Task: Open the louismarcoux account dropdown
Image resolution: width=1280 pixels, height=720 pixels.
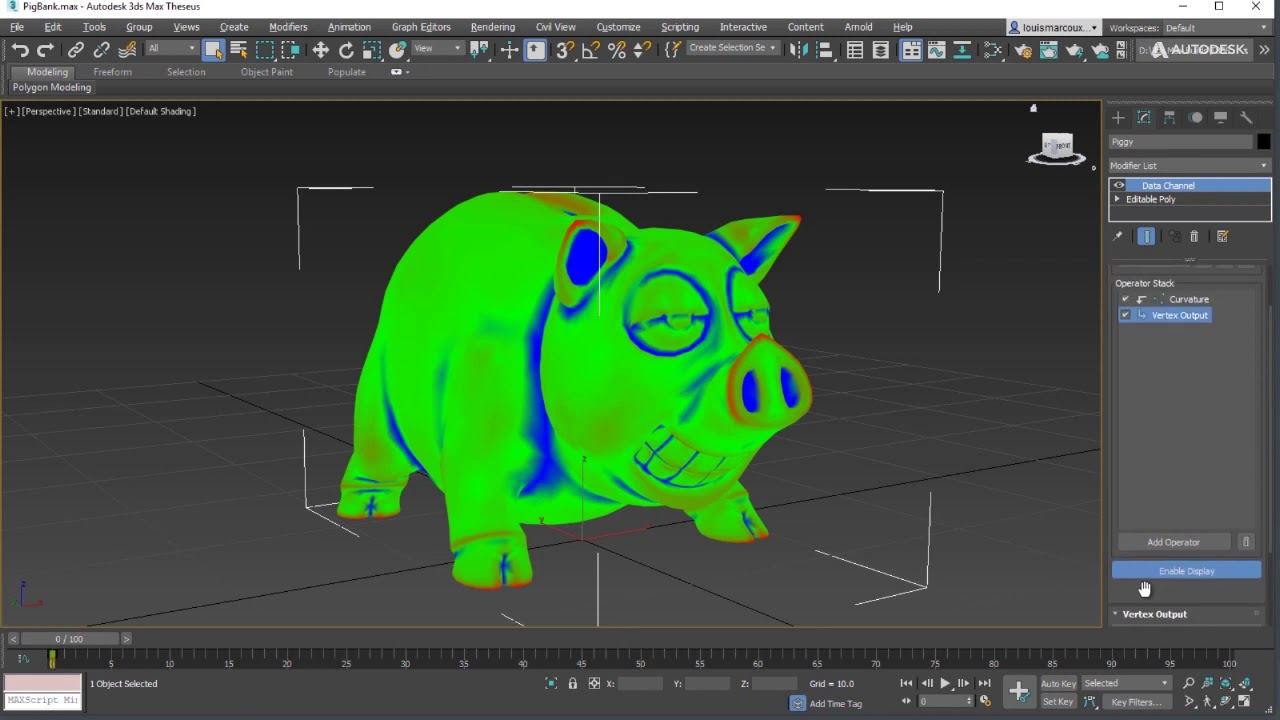Action: (1053, 28)
